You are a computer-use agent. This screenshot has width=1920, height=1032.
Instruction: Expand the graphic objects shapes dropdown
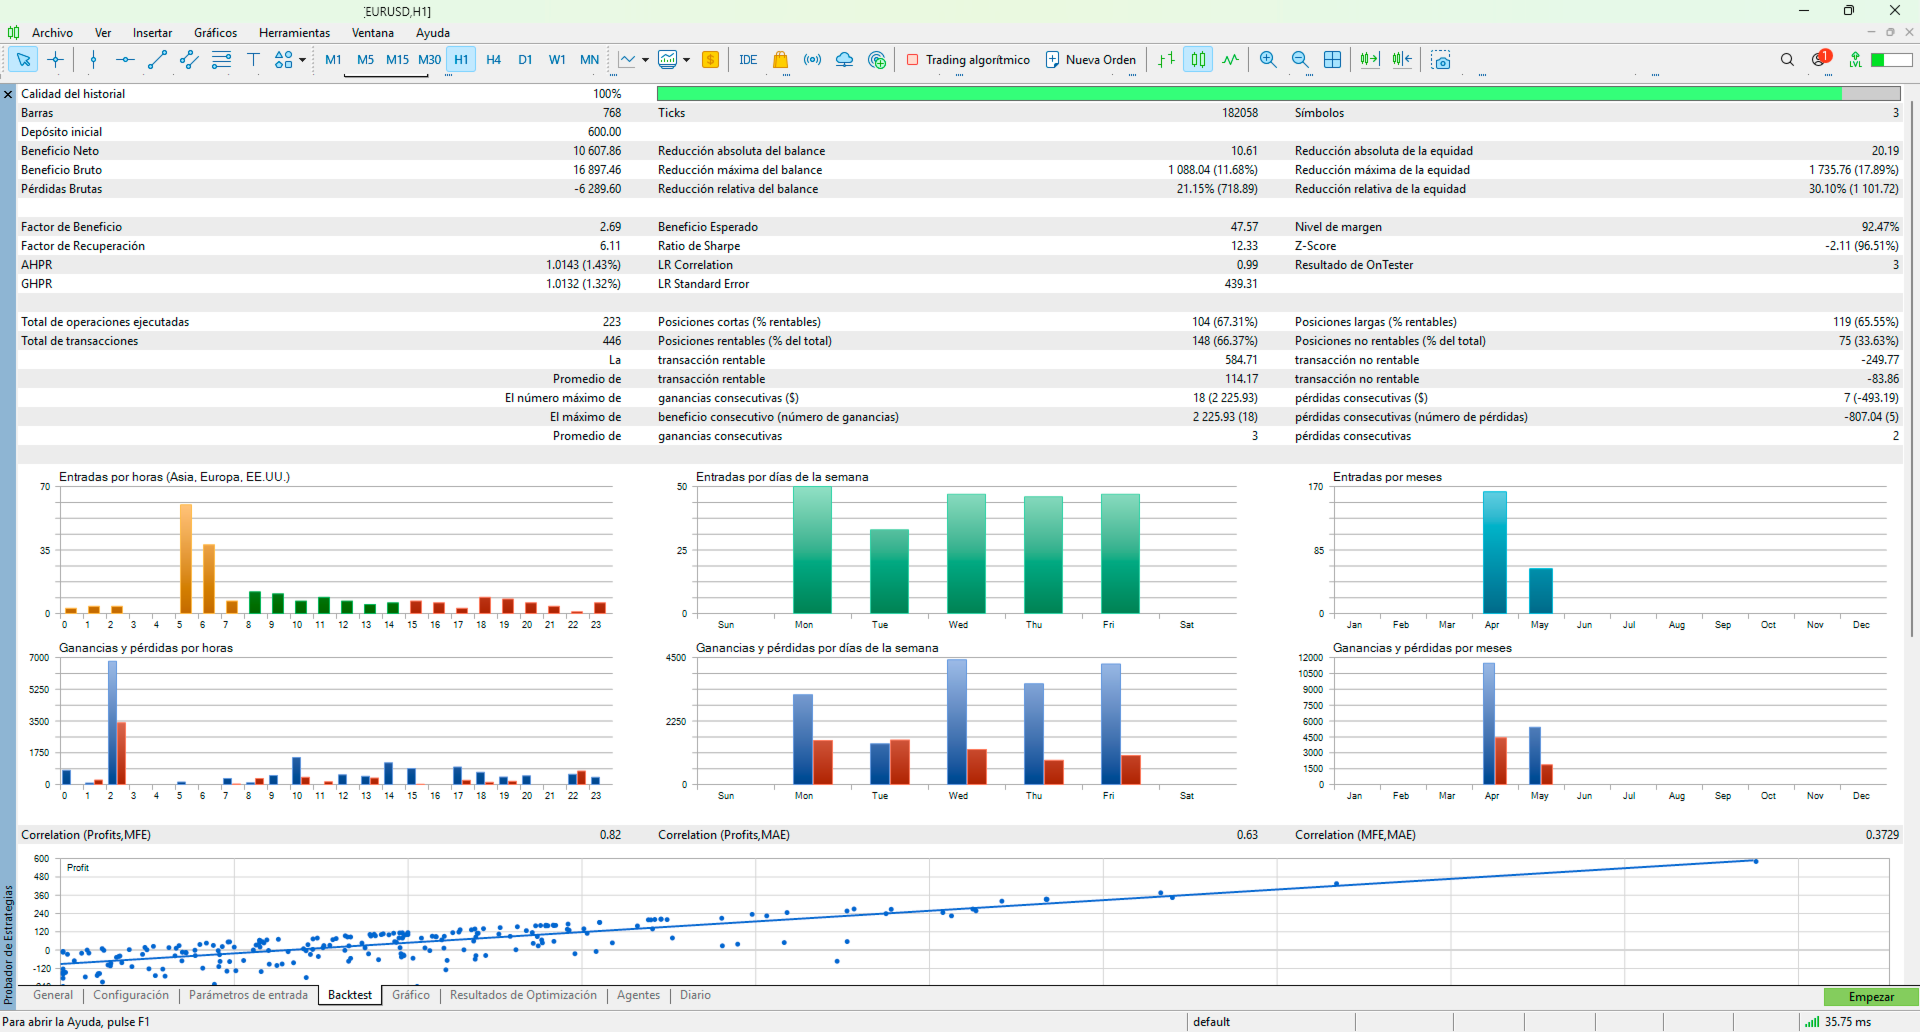click(x=302, y=60)
